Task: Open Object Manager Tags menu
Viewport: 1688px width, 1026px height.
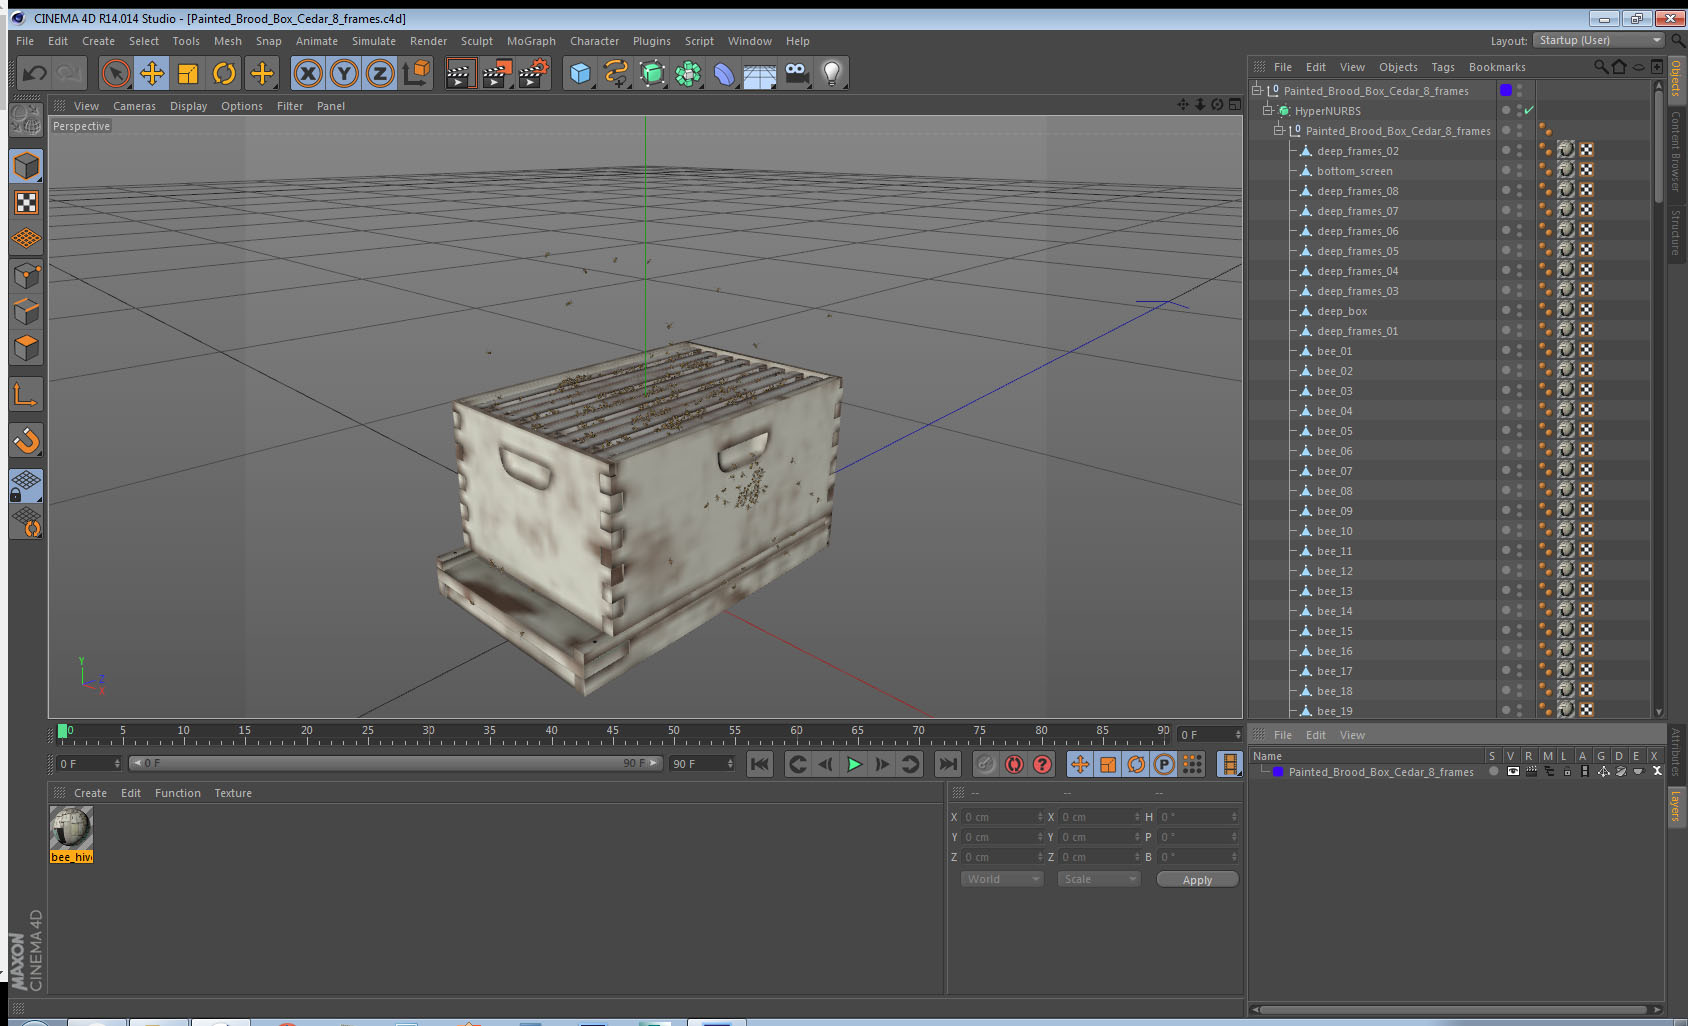Action: click(1442, 67)
